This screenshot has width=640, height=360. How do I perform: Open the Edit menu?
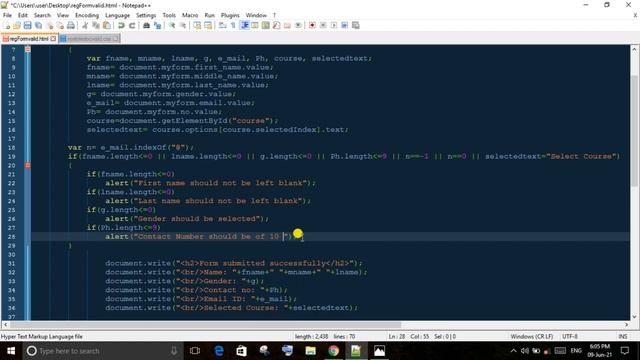[22, 15]
